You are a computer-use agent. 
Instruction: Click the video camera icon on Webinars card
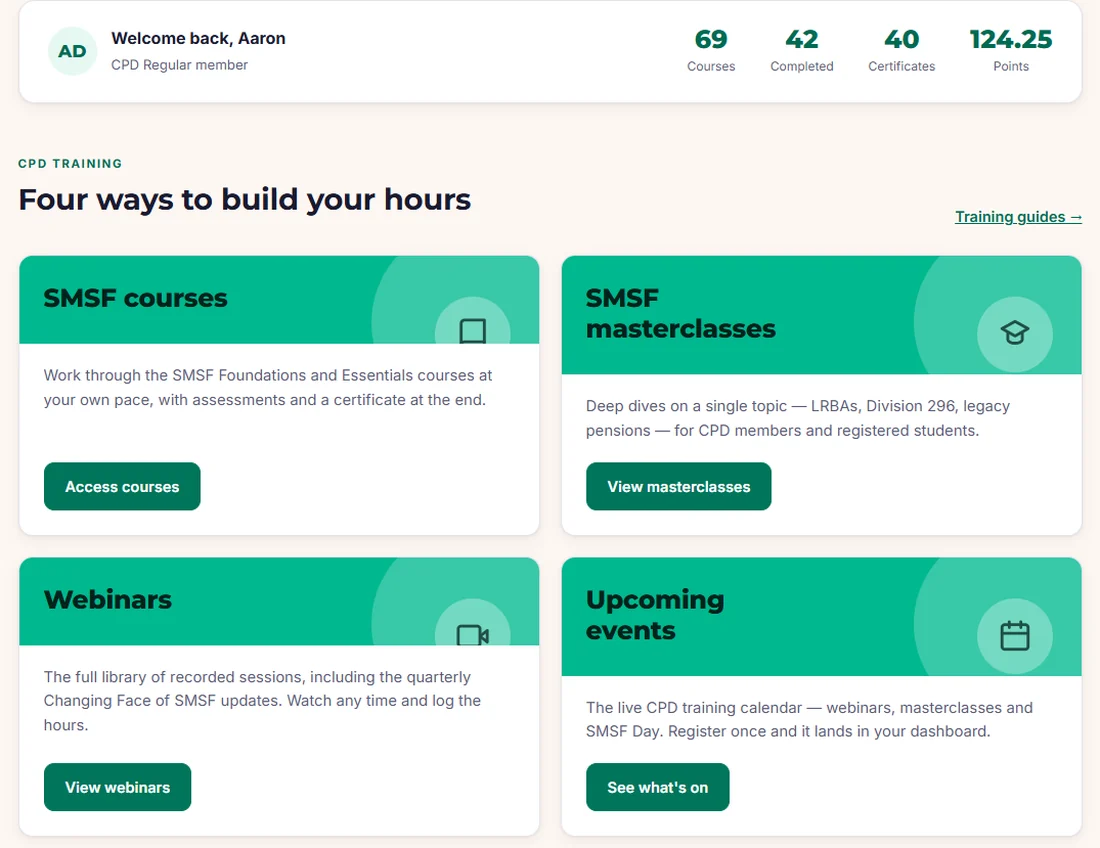[472, 635]
